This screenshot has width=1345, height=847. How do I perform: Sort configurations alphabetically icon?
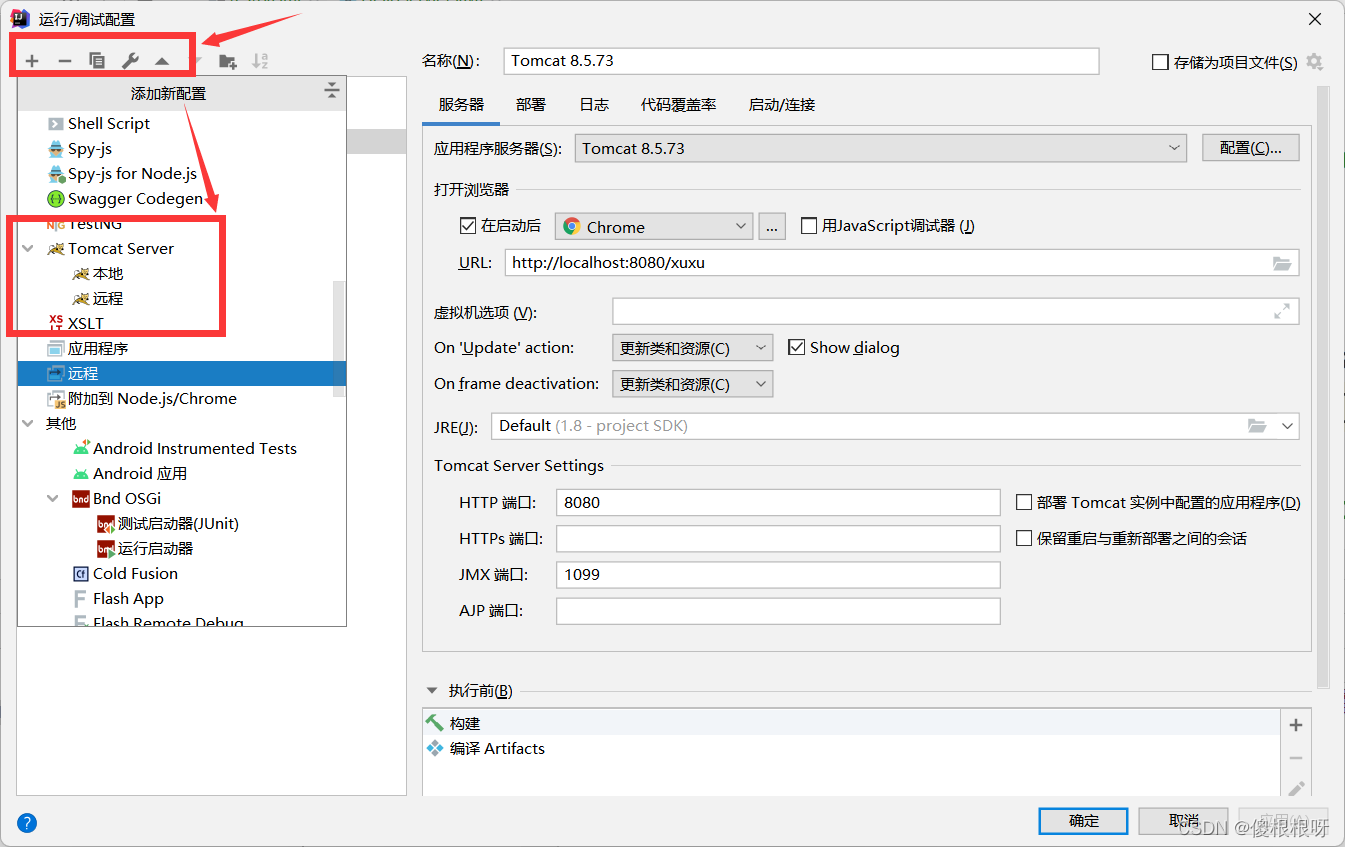pyautogui.click(x=260, y=61)
